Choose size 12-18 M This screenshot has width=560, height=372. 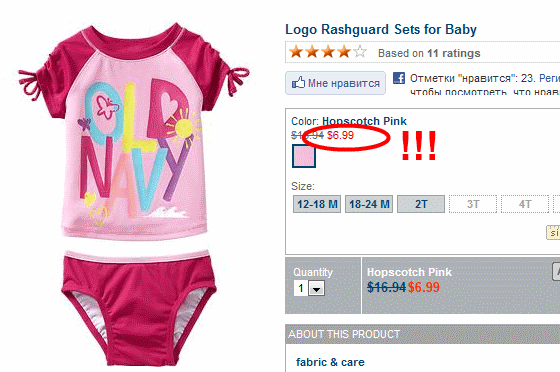pyautogui.click(x=317, y=204)
